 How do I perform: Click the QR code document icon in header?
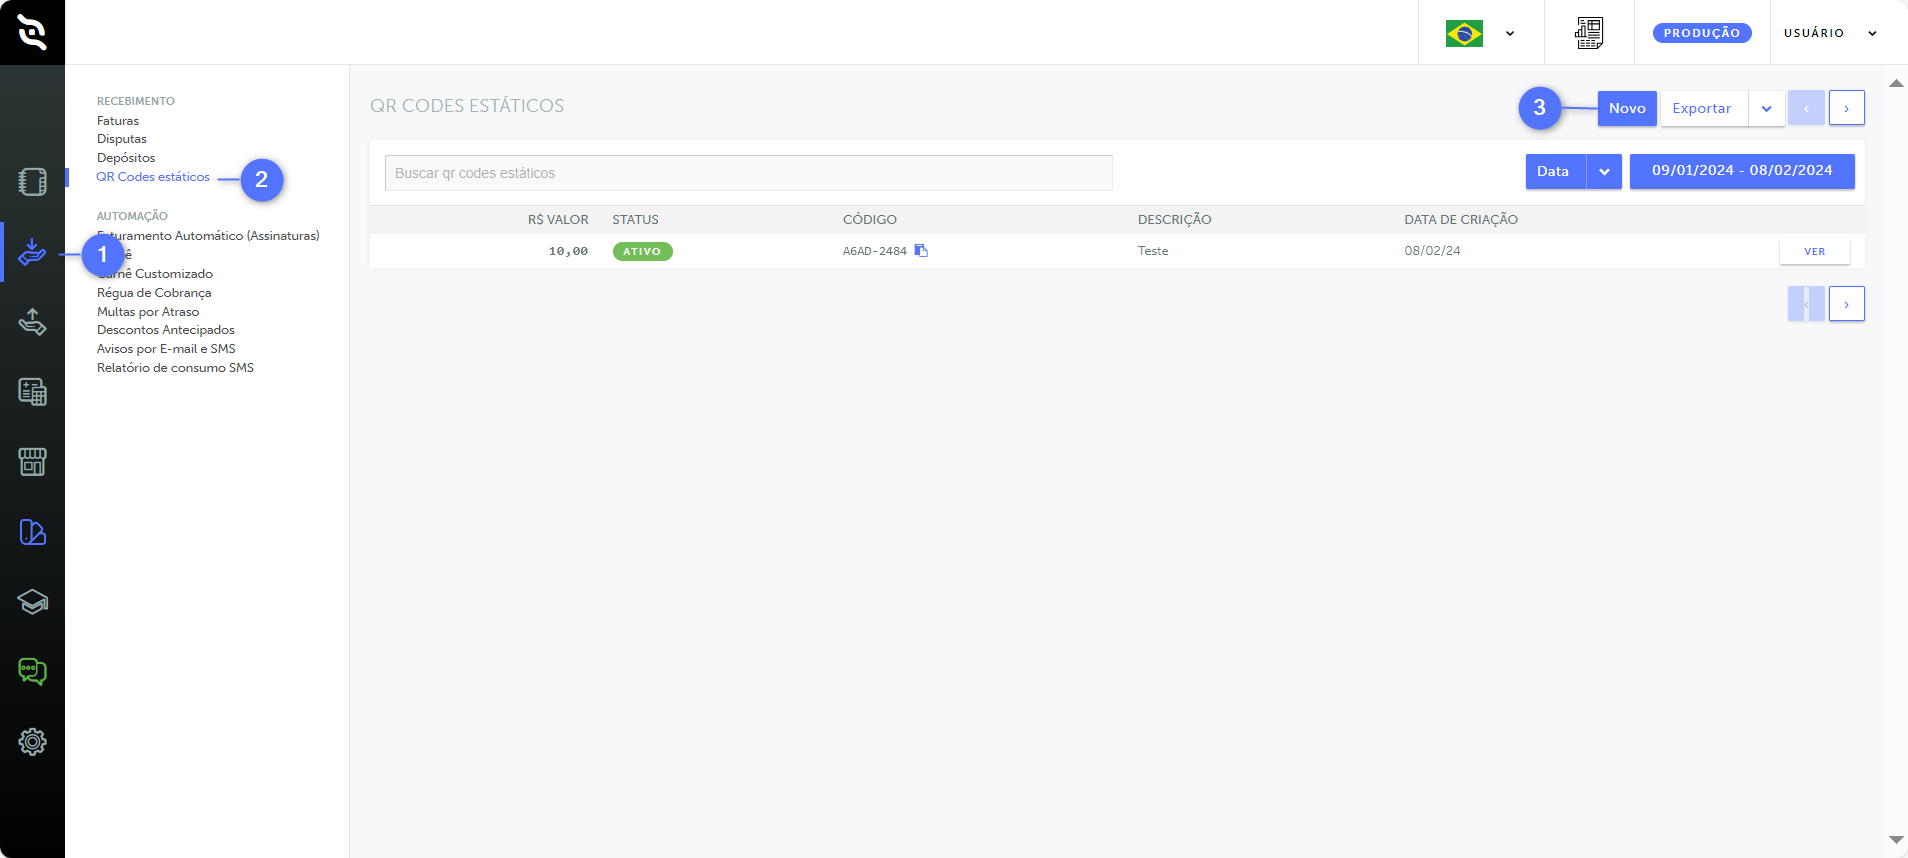click(x=1589, y=33)
